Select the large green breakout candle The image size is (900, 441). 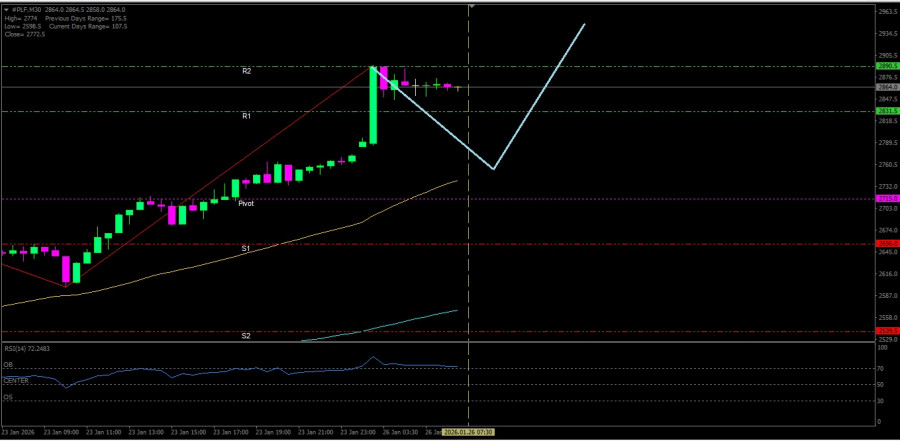click(373, 106)
